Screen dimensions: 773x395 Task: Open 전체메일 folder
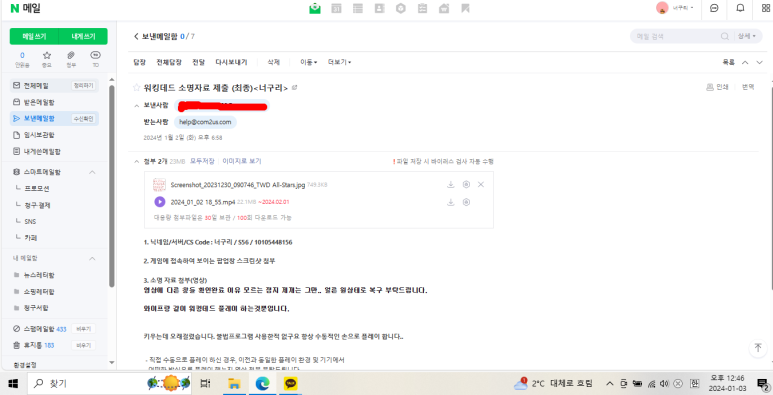pos(36,86)
